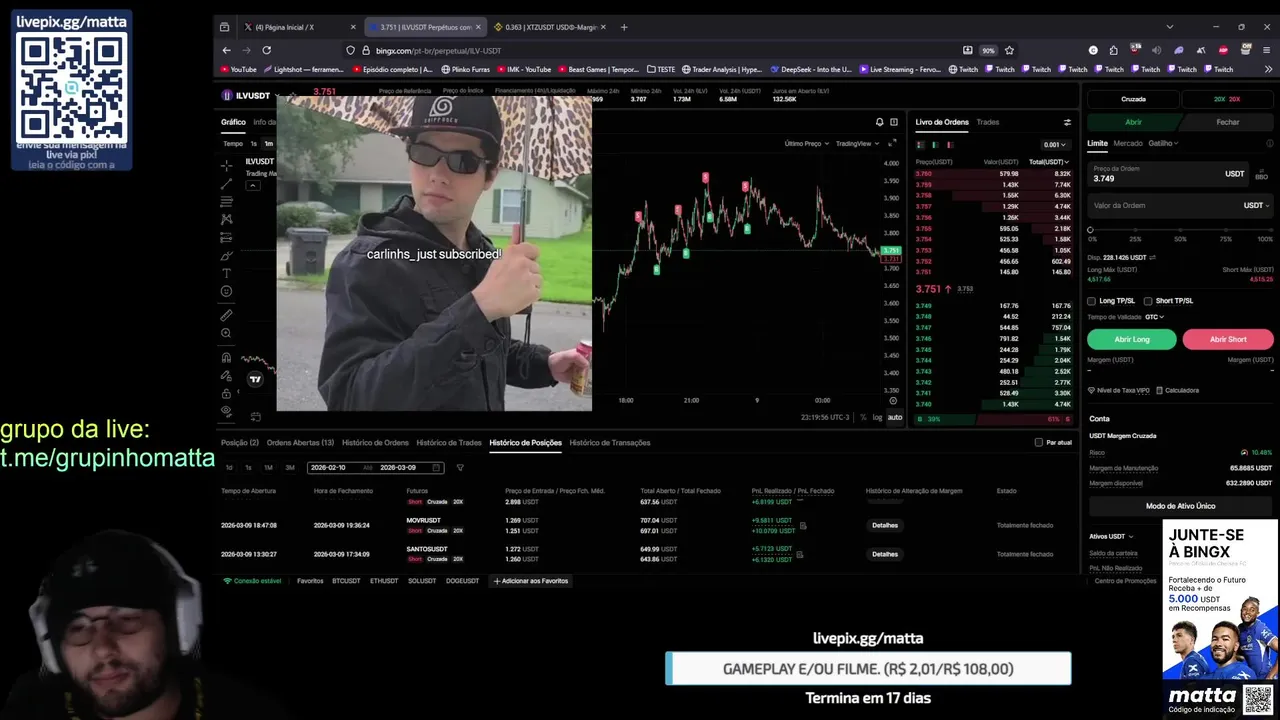Show only bids order book view icon
Screen dimensions: 1280x720
coord(934,145)
